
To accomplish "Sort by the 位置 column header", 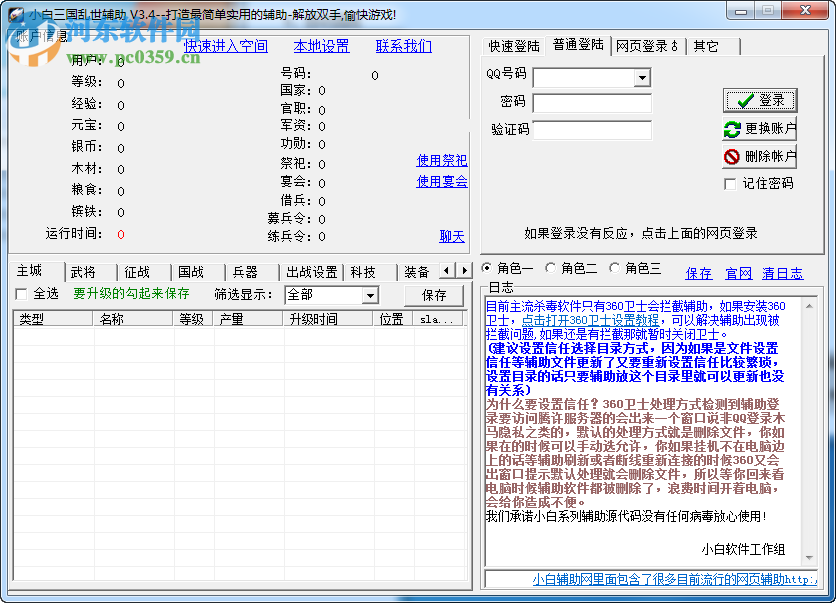I will click(393, 319).
